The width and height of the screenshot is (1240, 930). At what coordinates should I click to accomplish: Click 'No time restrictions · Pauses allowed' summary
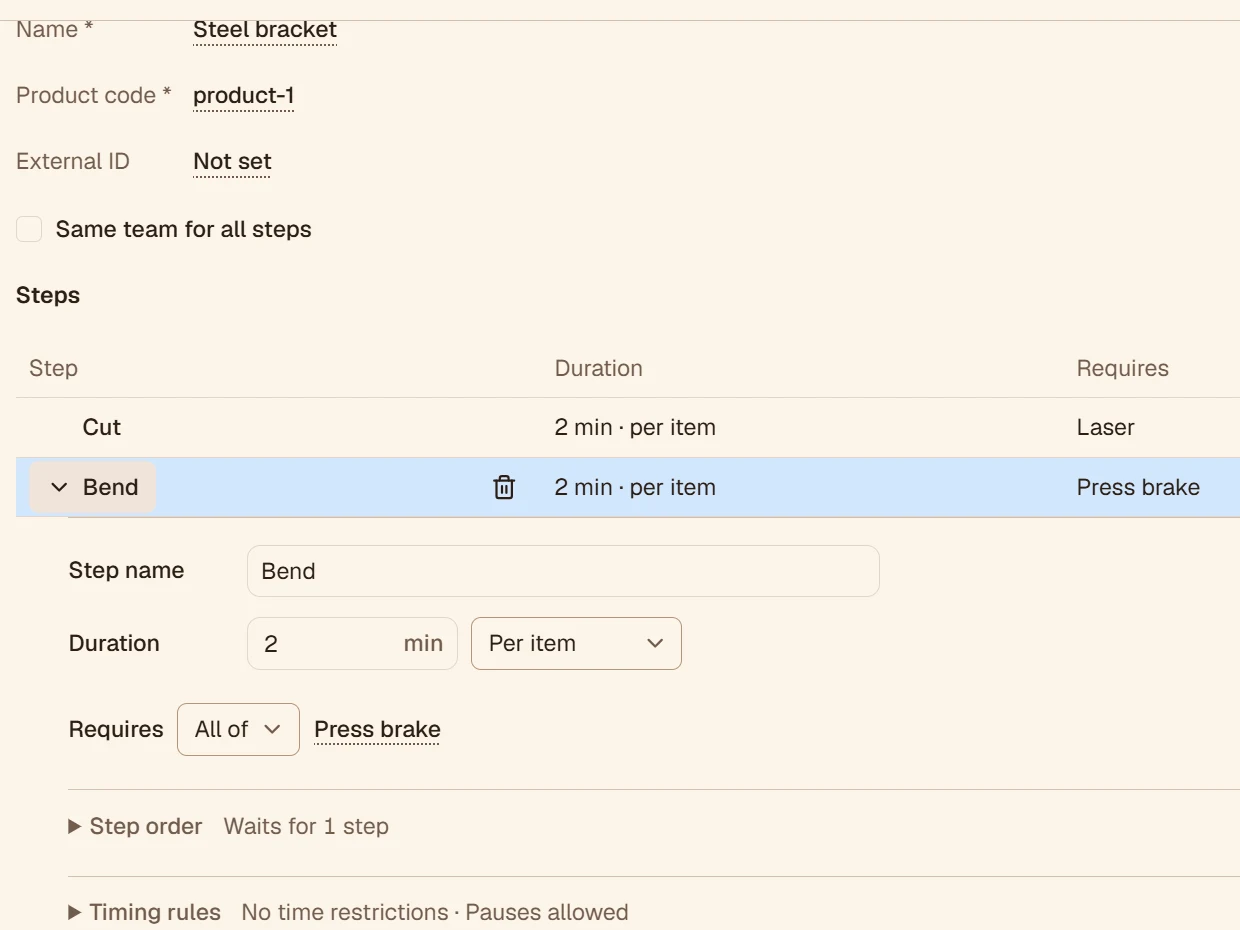pyautogui.click(x=435, y=913)
